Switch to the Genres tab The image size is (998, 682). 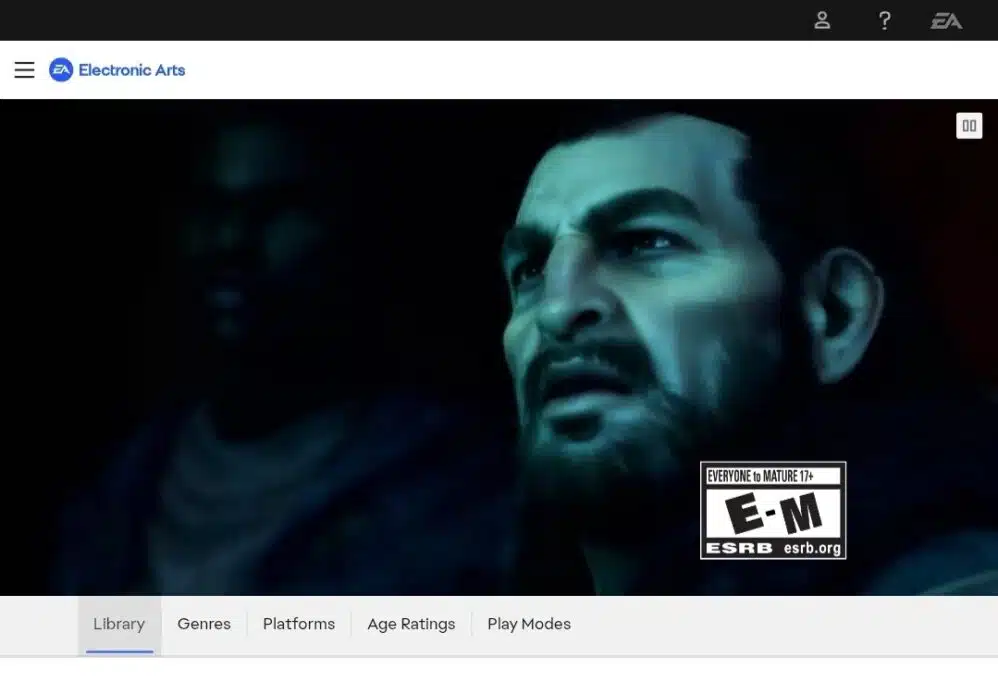tap(204, 624)
